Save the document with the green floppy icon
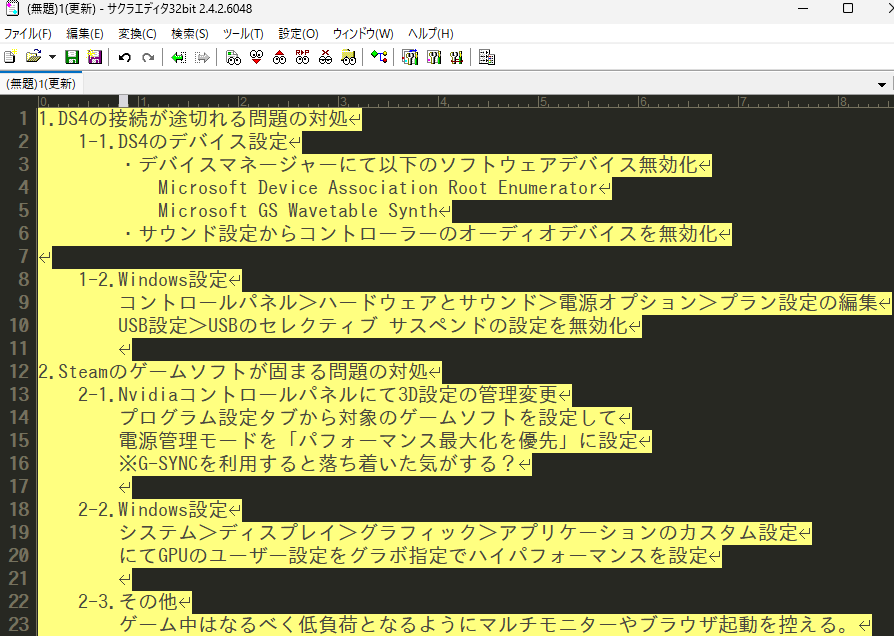Viewport: 894px width, 636px height. [72, 57]
